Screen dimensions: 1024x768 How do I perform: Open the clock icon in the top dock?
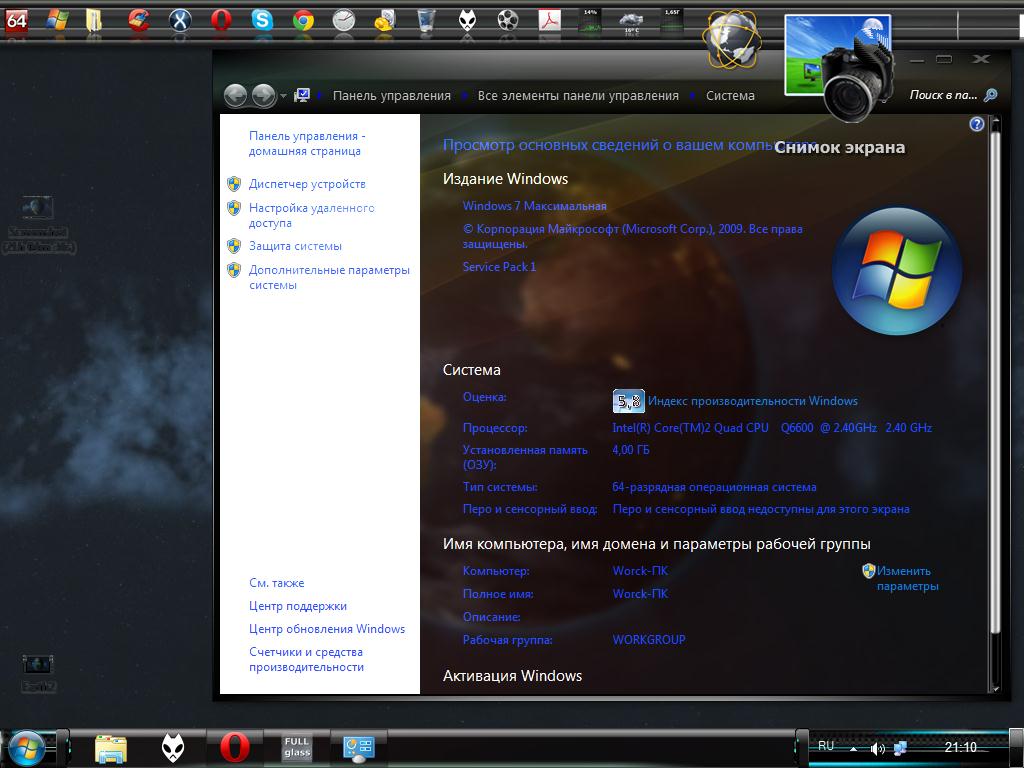click(344, 21)
